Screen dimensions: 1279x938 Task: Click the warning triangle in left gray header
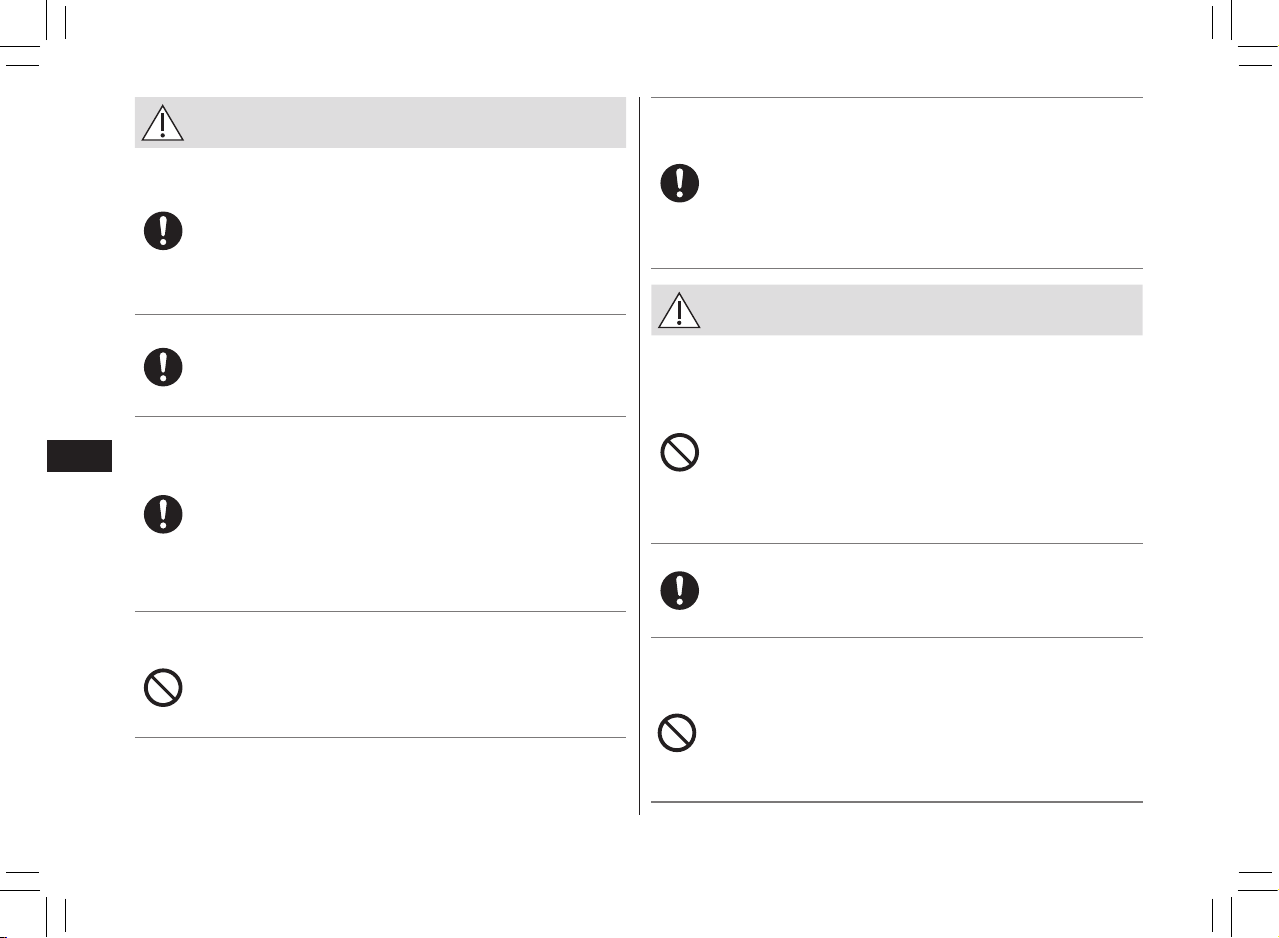click(x=162, y=122)
